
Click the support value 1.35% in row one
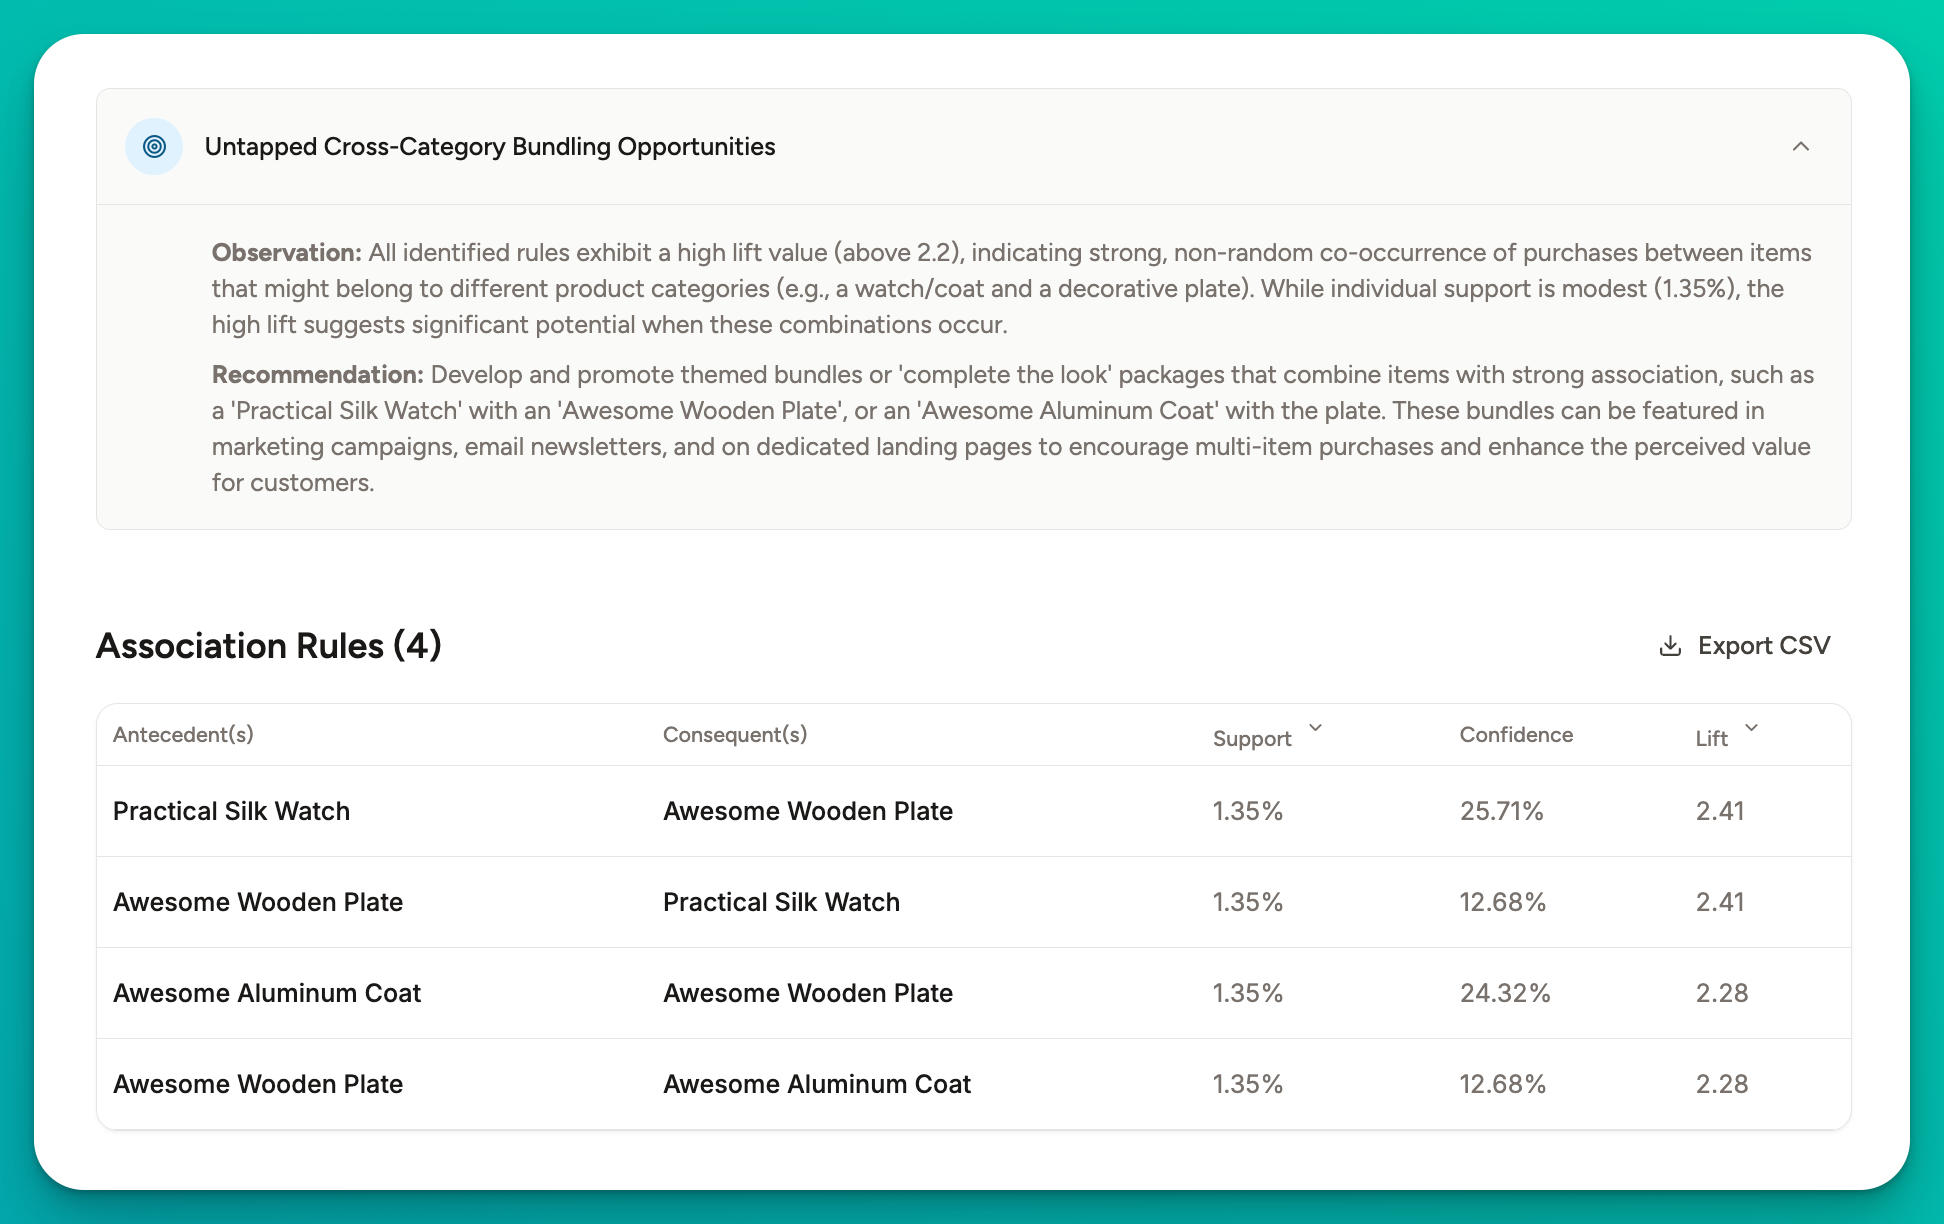[x=1247, y=811]
